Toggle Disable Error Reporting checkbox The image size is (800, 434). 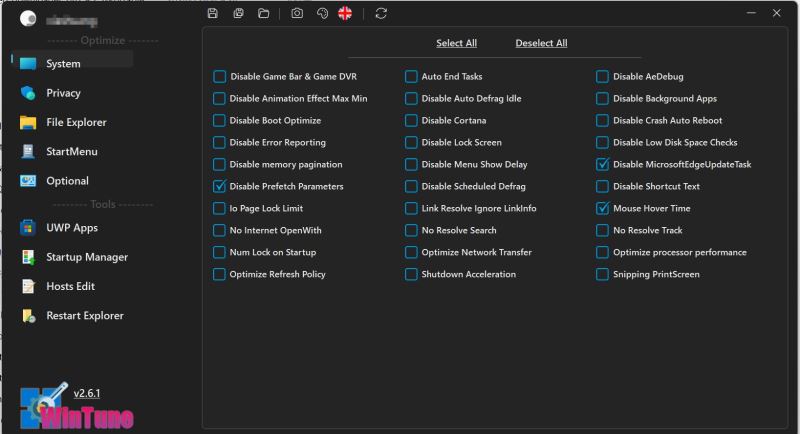[x=219, y=142]
